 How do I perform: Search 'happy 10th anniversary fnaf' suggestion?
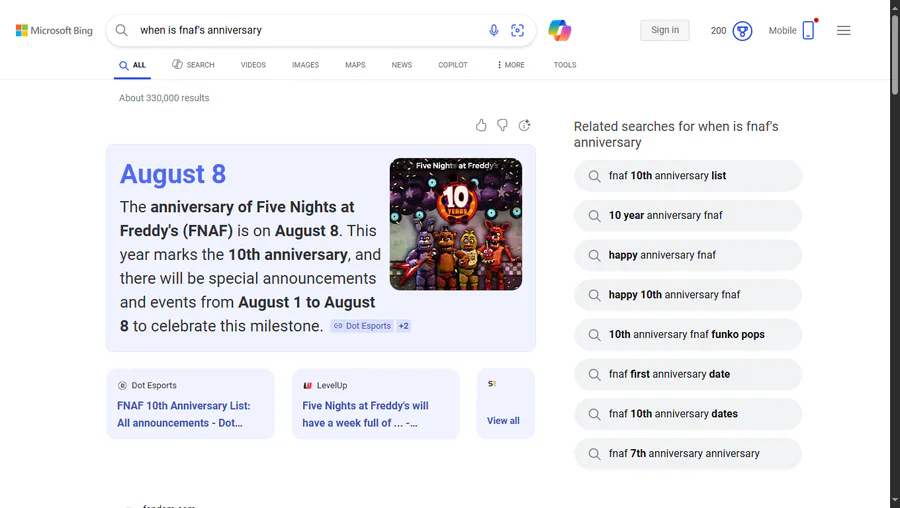[x=688, y=295]
